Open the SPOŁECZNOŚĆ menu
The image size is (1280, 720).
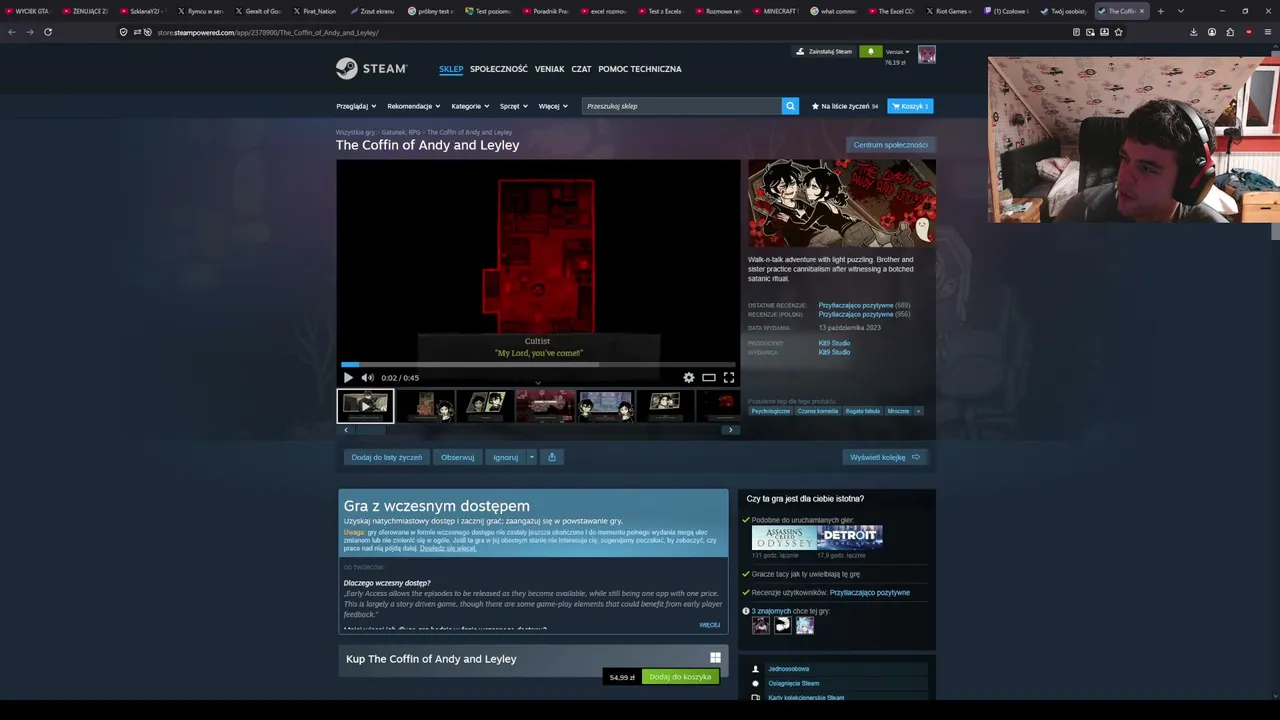499,69
